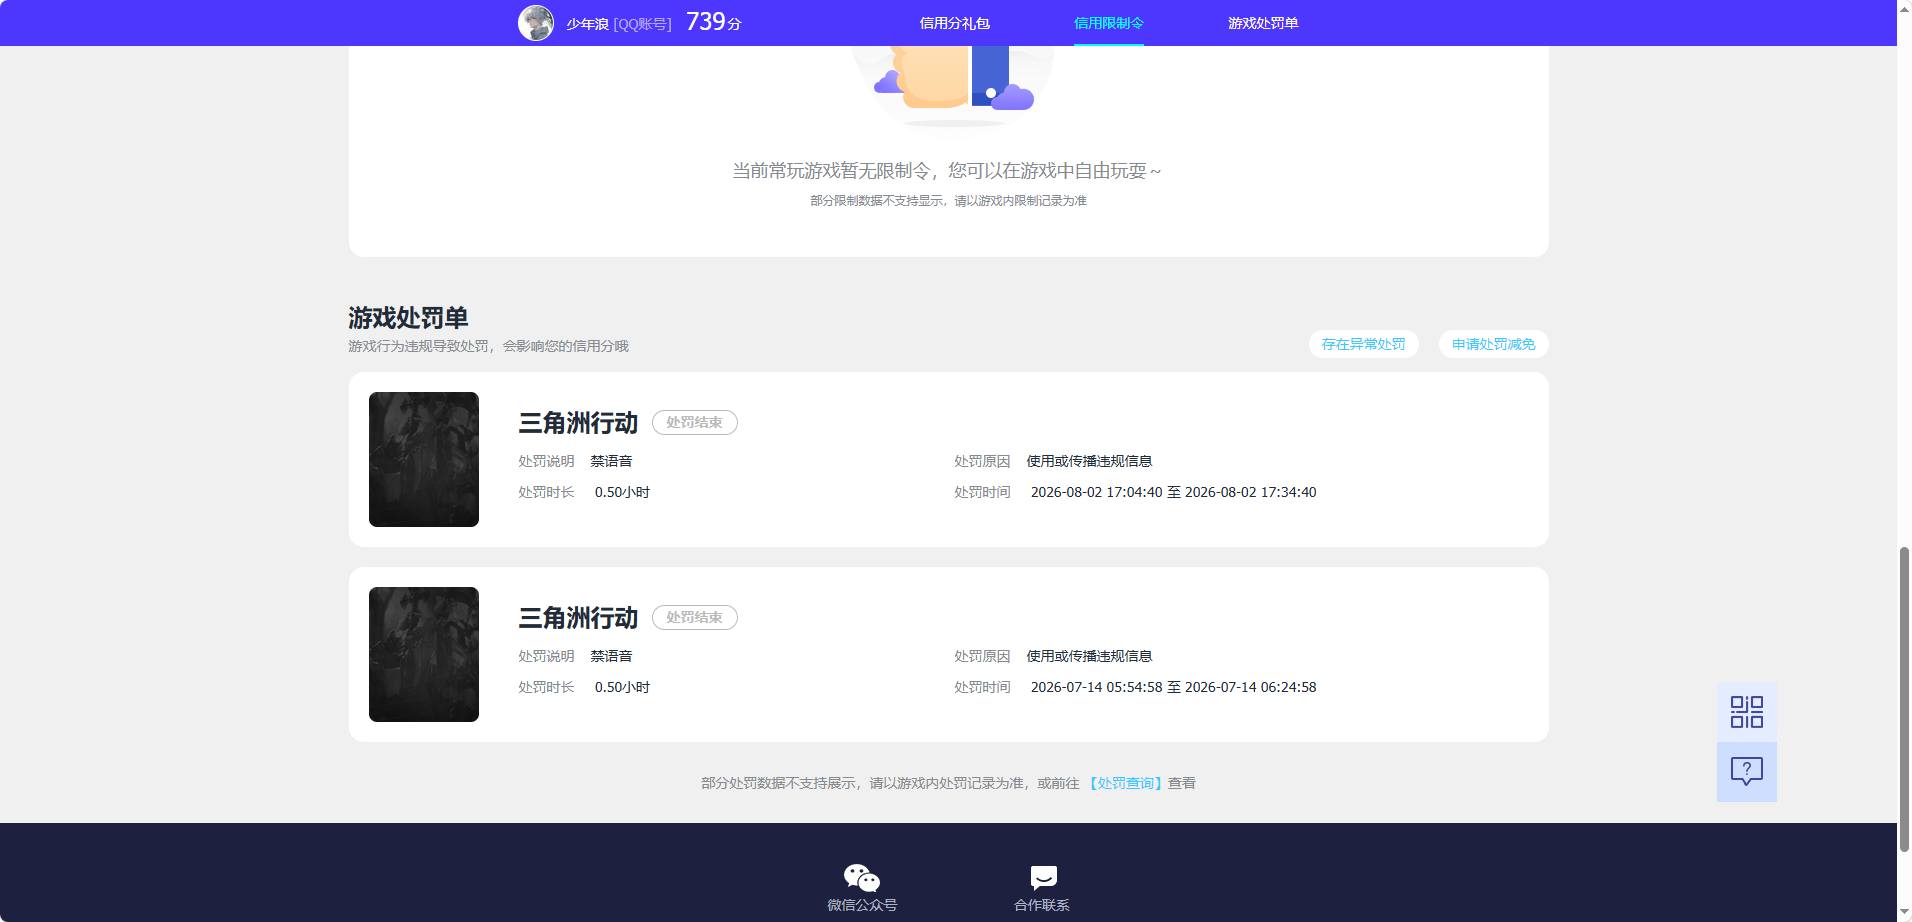This screenshot has height=922, width=1912.
Task: Click the 合作联系 footer label
Action: (1042, 905)
